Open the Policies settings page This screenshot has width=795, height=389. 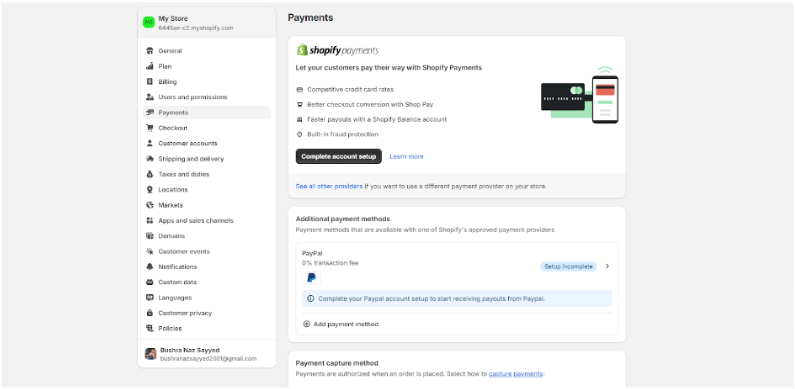pyautogui.click(x=207, y=328)
